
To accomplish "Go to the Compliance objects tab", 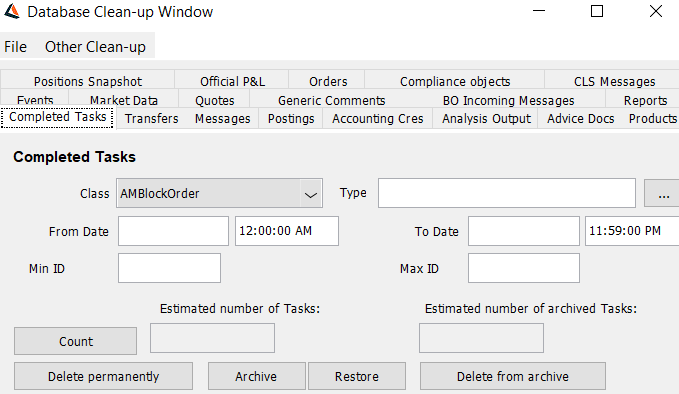I will pos(455,81).
